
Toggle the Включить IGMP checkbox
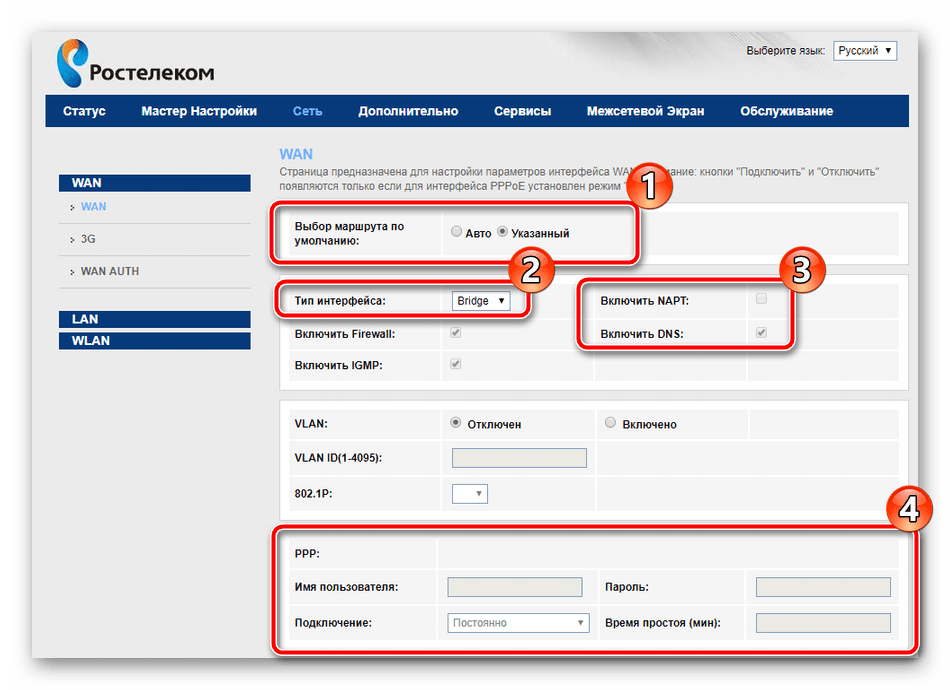(456, 364)
